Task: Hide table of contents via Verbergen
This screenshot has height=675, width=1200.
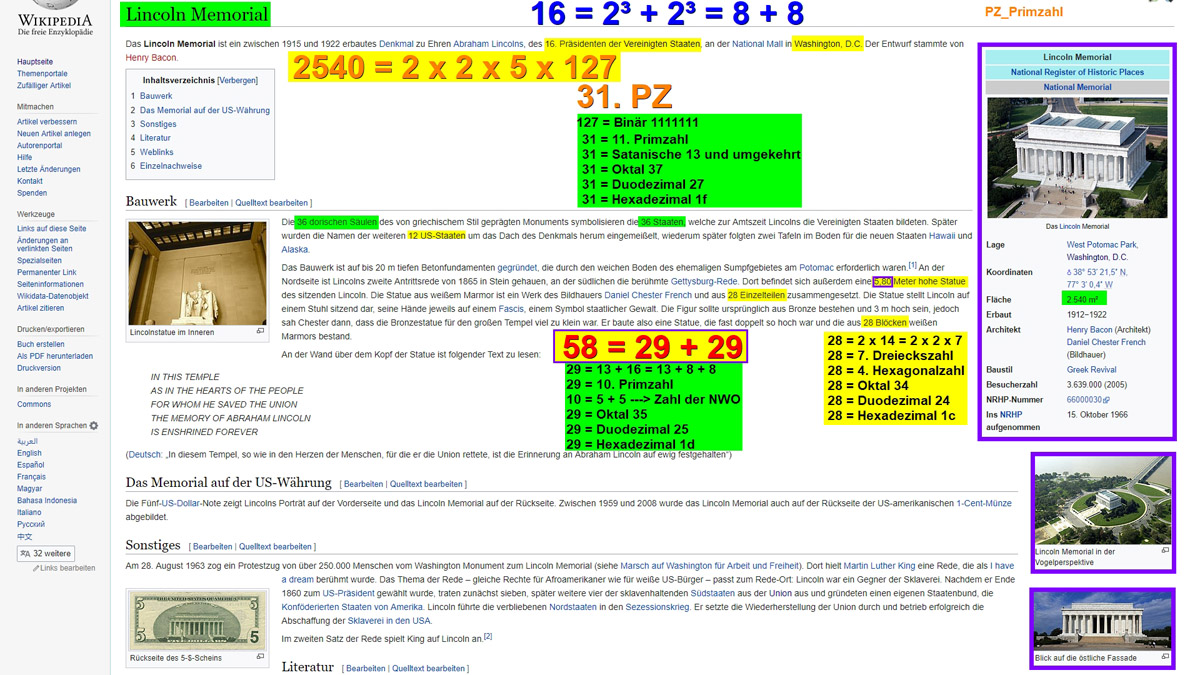Action: pyautogui.click(x=238, y=80)
